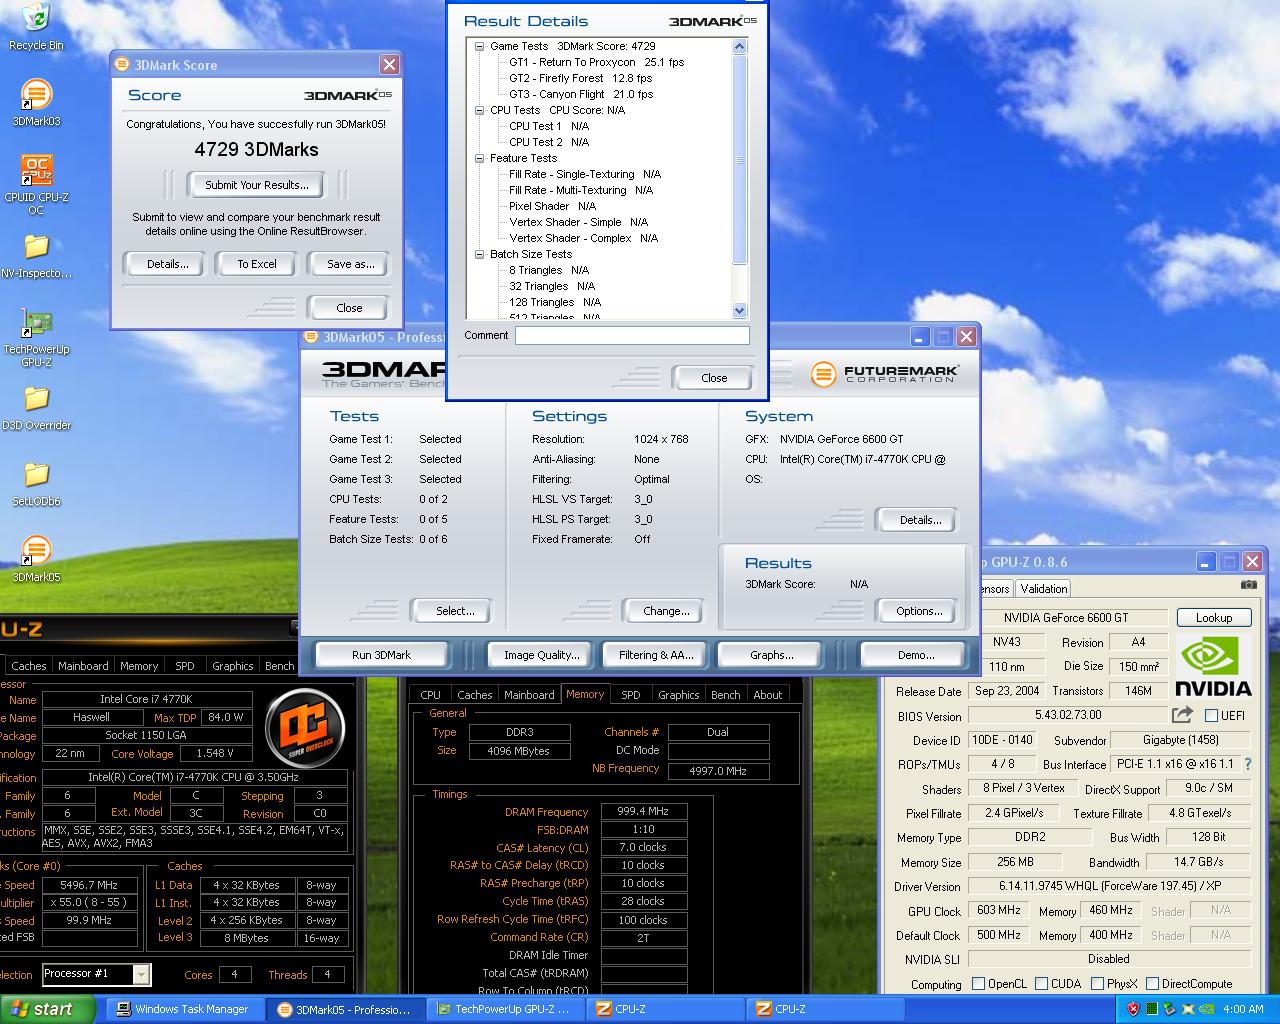This screenshot has width=1280, height=1024.
Task: Toggle the OpenCL checkbox
Action: click(x=978, y=984)
